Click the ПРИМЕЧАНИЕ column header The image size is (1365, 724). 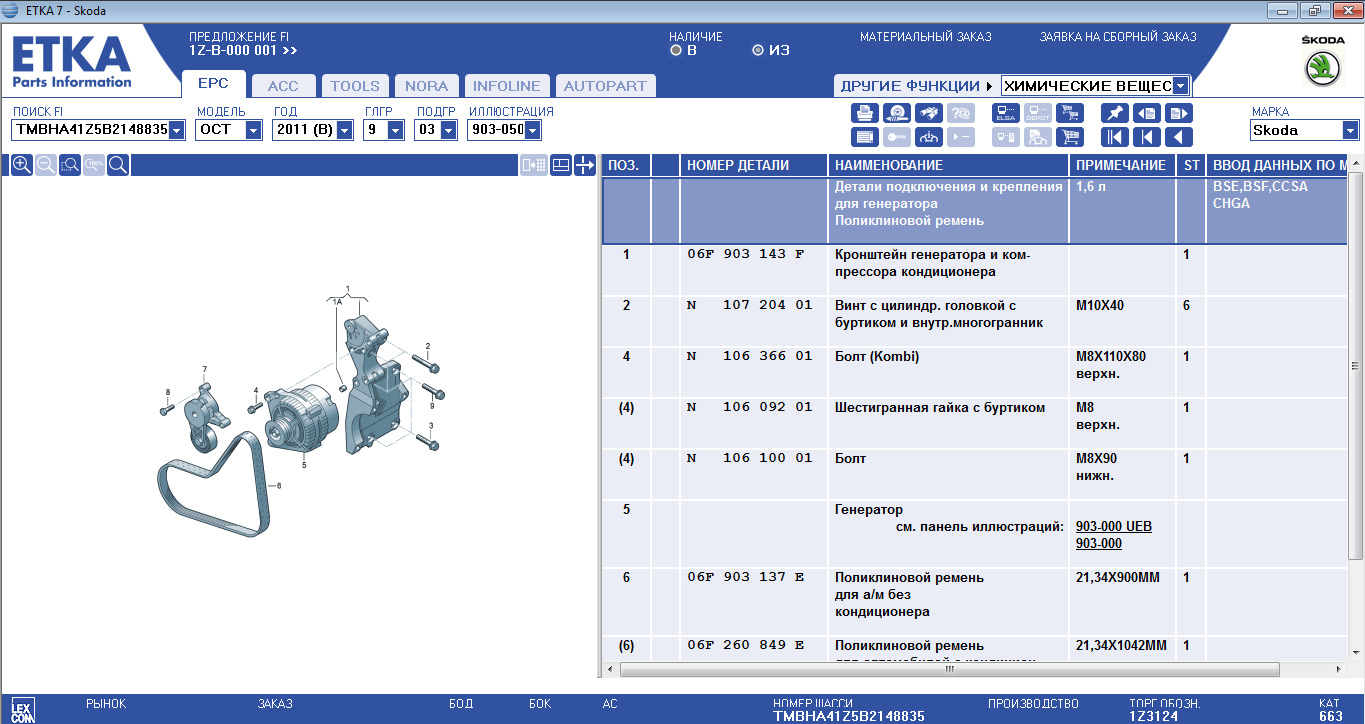pyautogui.click(x=1122, y=165)
